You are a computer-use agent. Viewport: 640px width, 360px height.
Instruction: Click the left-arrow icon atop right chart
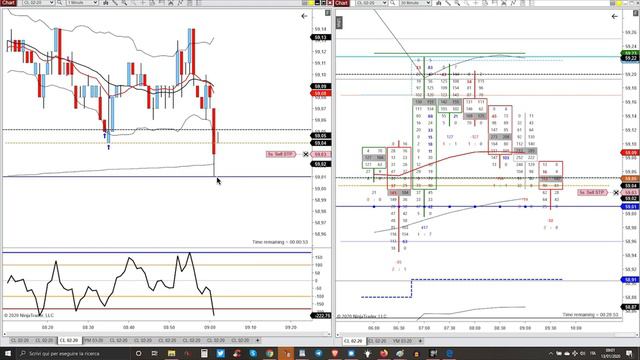tap(615, 16)
